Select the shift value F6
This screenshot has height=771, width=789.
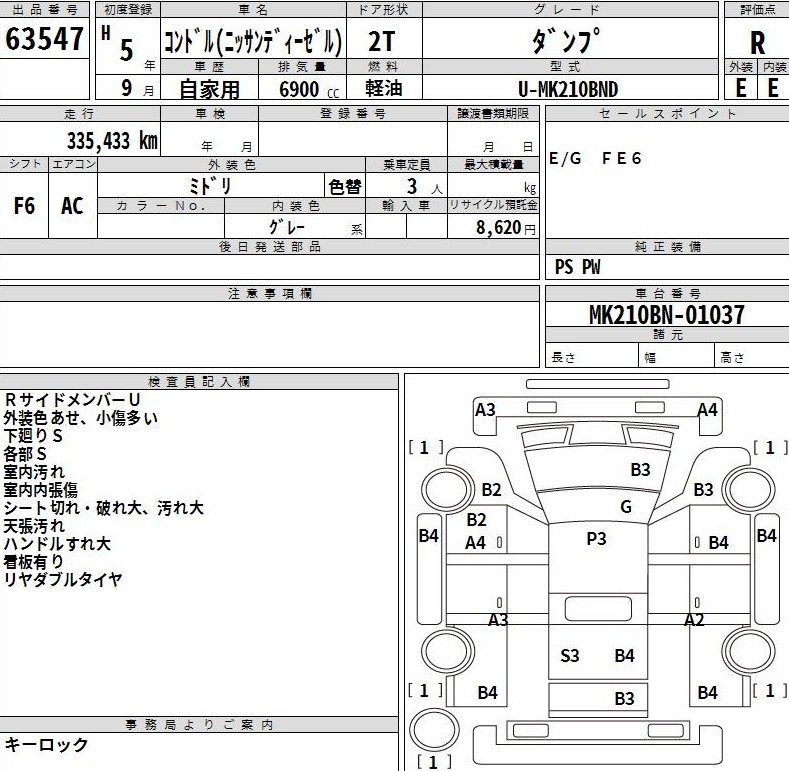tap(24, 206)
